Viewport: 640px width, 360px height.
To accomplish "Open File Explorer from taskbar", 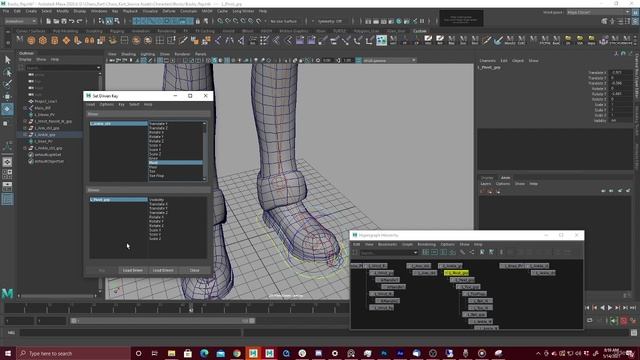I will tap(171, 353).
